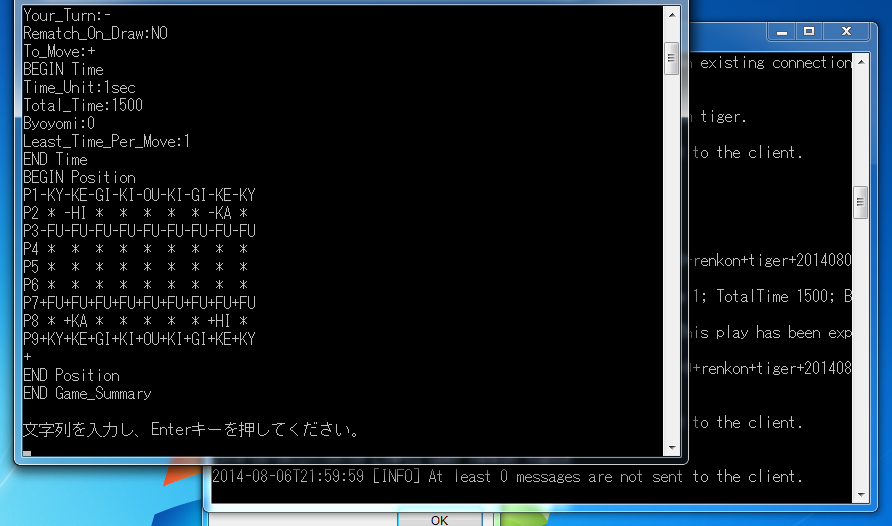Click the back console's scroll up arrow

tap(861, 62)
